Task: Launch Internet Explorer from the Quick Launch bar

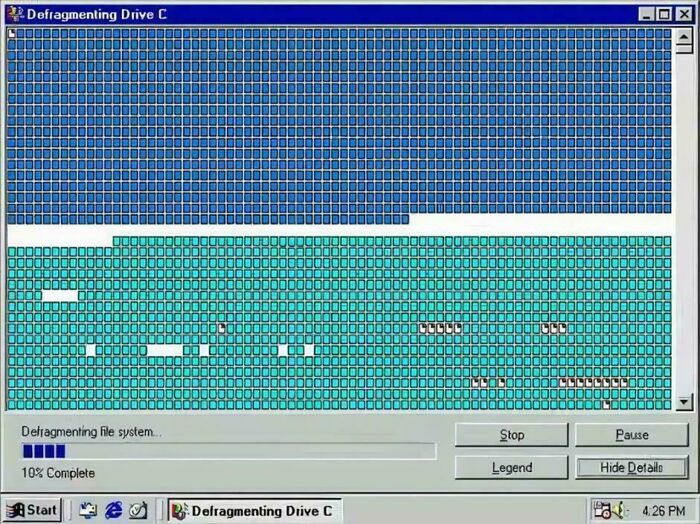Action: (113, 510)
